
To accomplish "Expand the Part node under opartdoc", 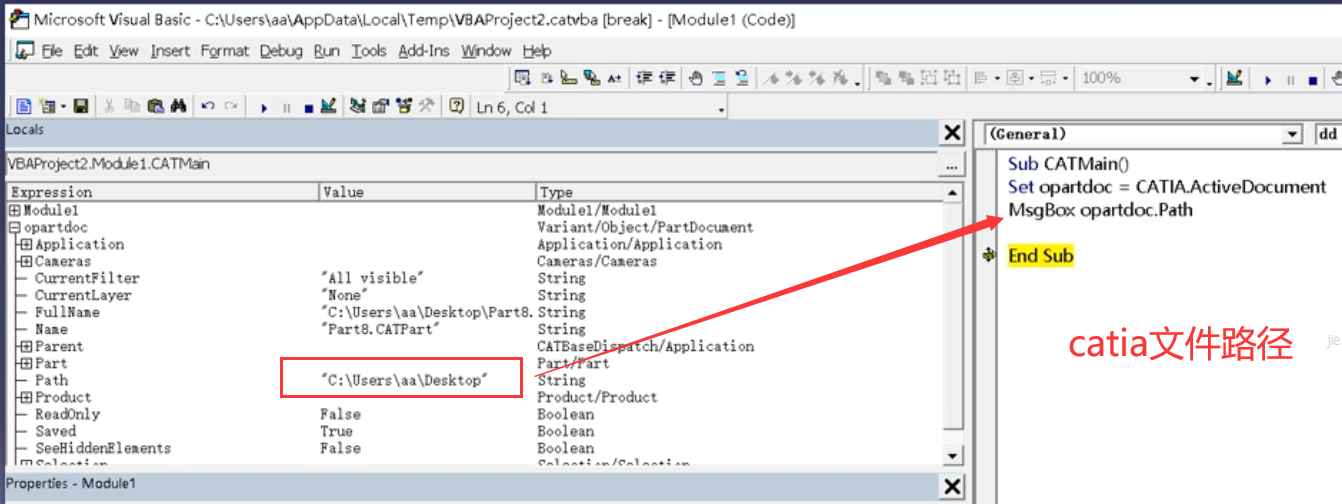I will (26, 364).
